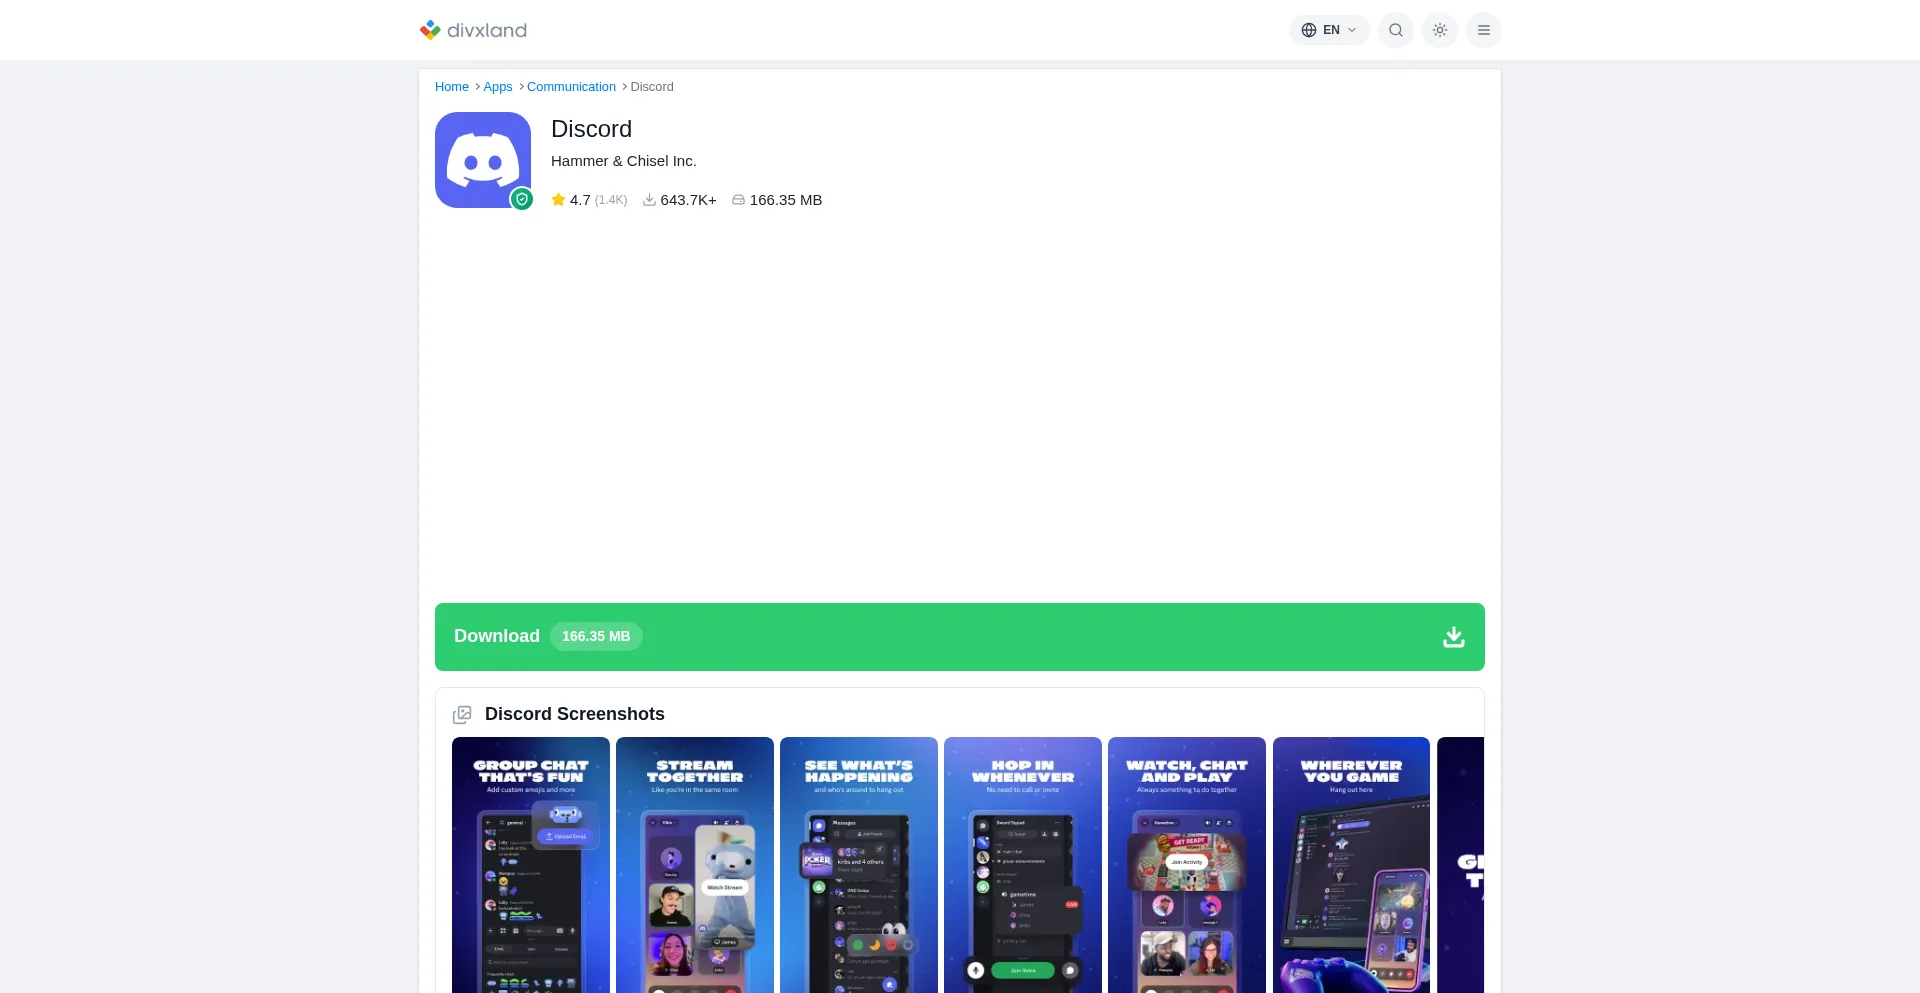The image size is (1920, 993).
Task: Click the green verified shield badge
Action: tap(522, 199)
